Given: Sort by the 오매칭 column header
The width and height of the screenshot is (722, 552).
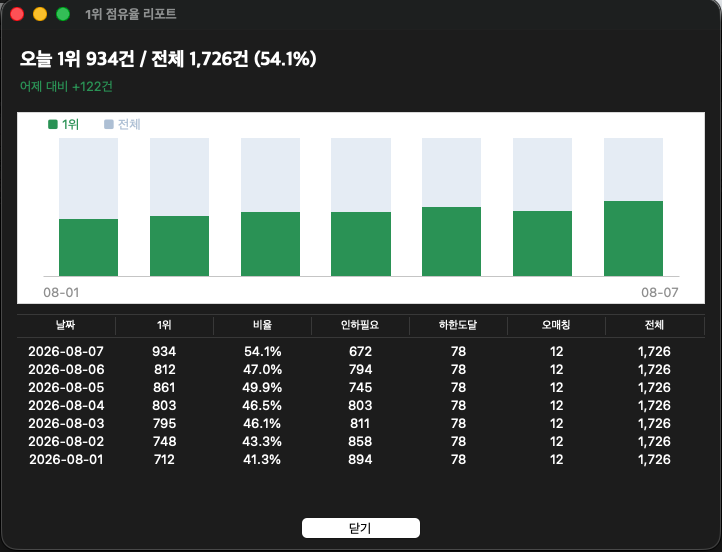Looking at the screenshot, I should click(556, 325).
